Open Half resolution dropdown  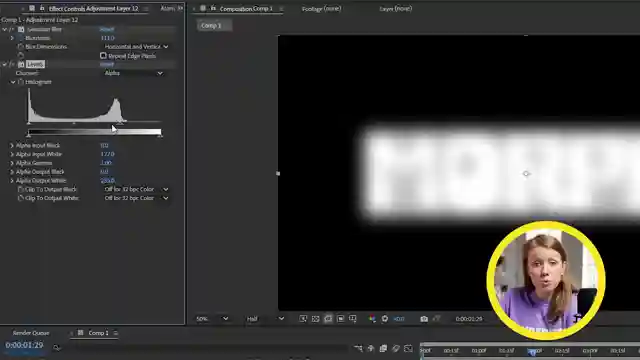click(x=265, y=319)
